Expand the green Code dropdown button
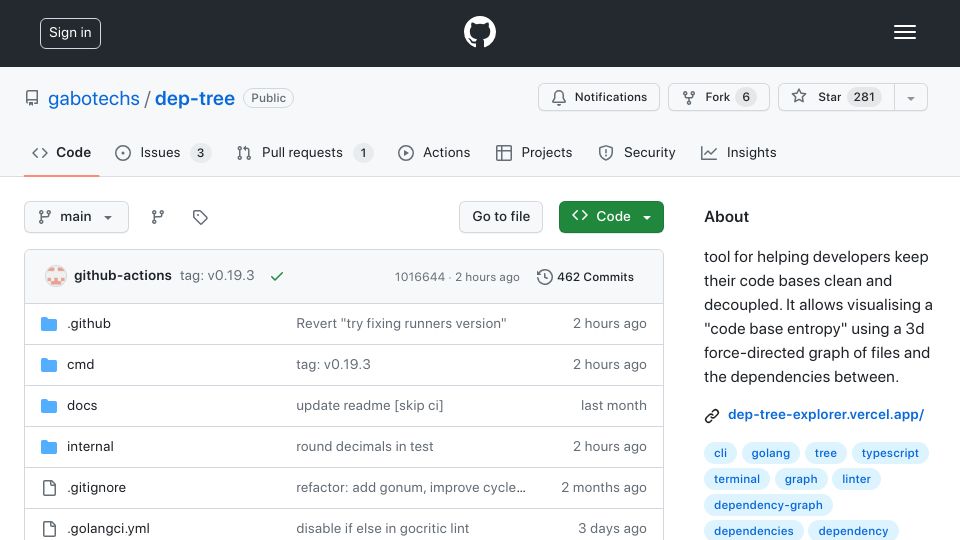Screen dimensions: 960x540 pyautogui.click(x=611, y=217)
